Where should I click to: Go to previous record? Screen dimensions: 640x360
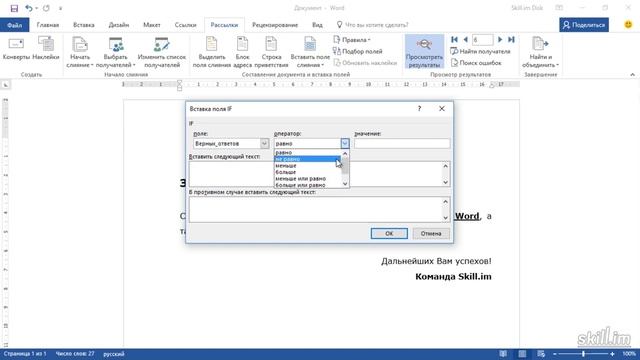pyautogui.click(x=465, y=40)
